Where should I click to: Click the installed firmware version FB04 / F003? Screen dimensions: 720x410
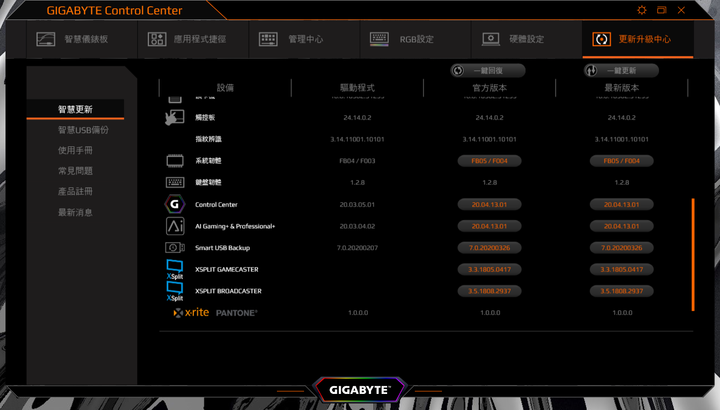pos(357,161)
